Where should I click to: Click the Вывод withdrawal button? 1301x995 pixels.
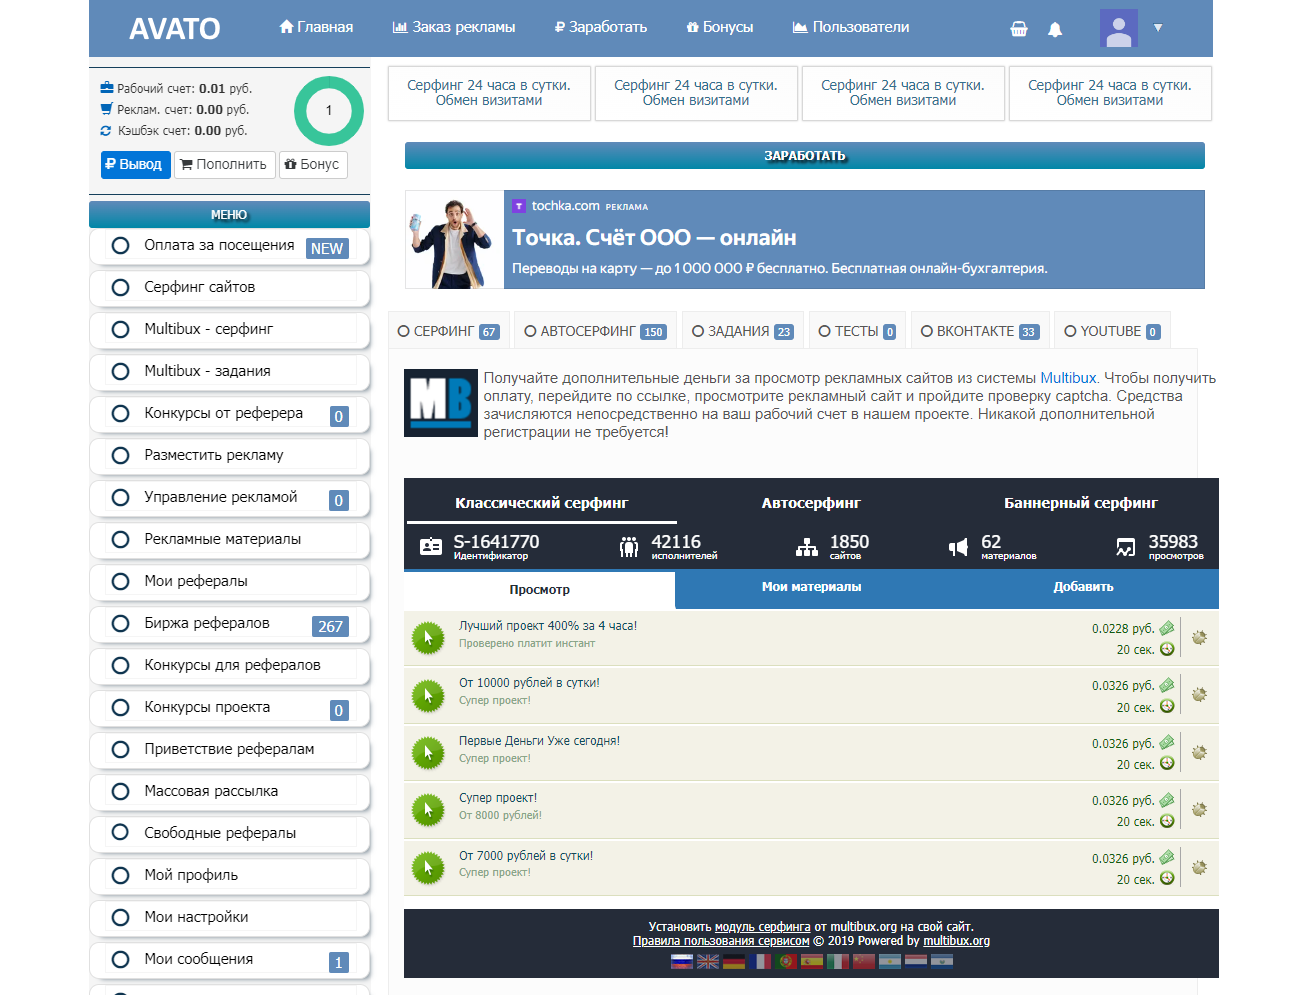135,164
